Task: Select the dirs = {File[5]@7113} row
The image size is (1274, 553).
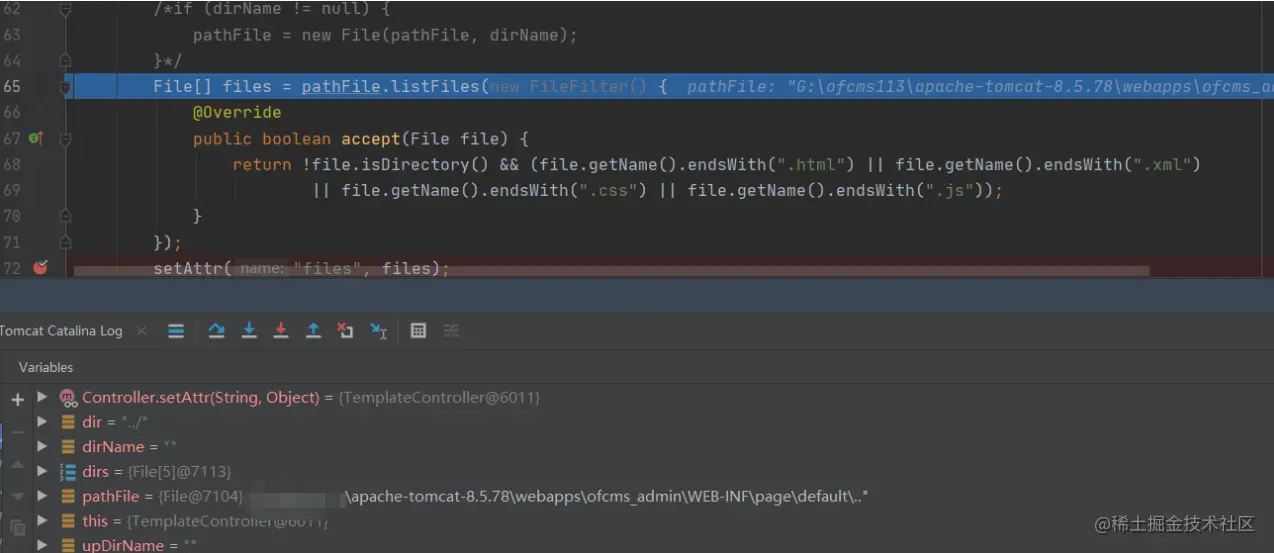Action: tap(655, 471)
